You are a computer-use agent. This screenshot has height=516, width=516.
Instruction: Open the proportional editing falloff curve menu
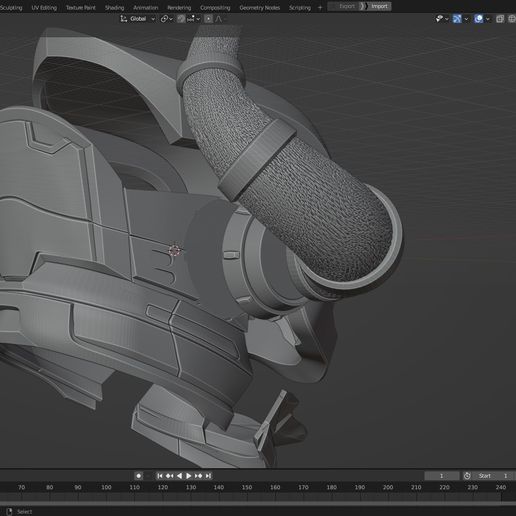(x=219, y=19)
